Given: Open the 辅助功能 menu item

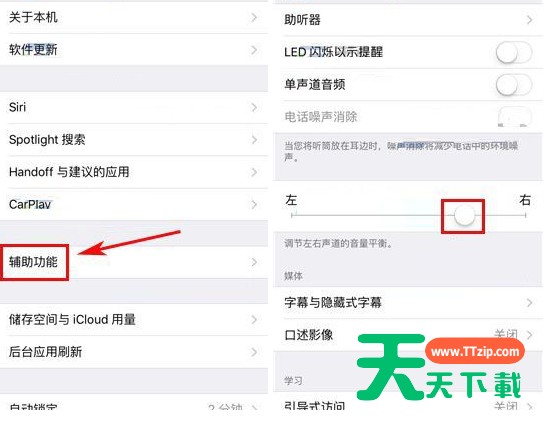Looking at the screenshot, I should (x=134, y=262).
